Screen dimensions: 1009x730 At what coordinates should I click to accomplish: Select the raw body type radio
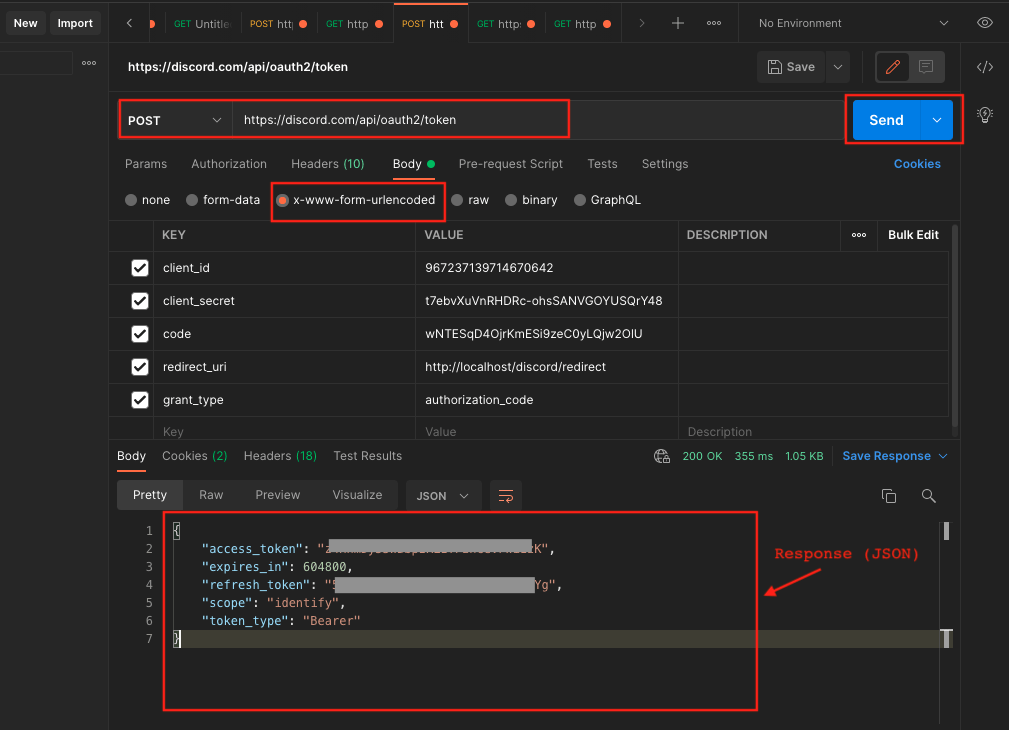[457, 200]
